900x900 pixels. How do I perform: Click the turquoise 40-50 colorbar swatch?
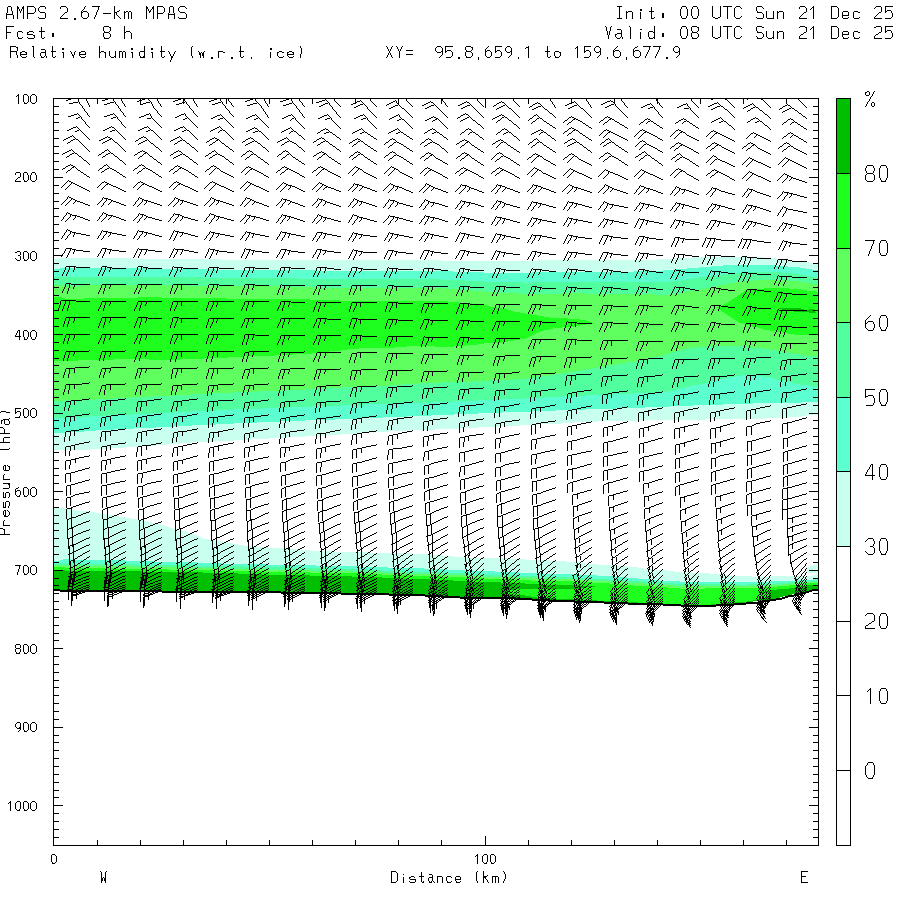[x=843, y=435]
